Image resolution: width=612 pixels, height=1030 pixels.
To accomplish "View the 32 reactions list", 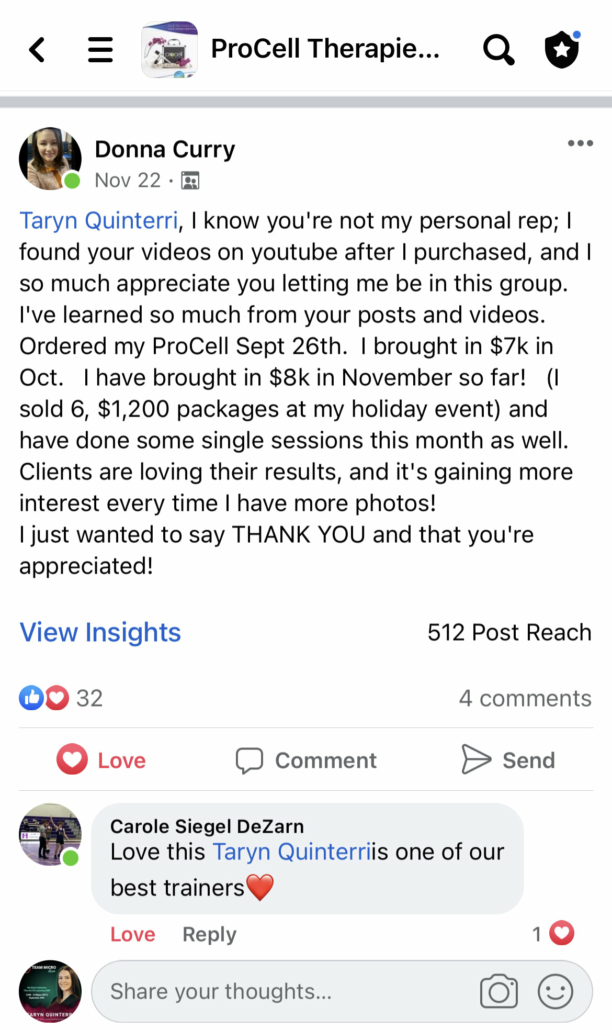I will [x=61, y=698].
